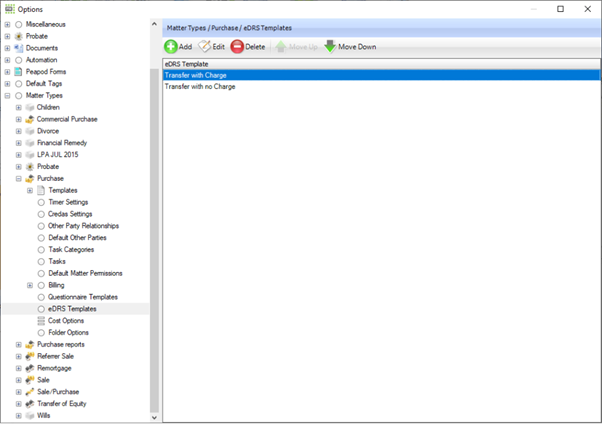Screen dimensions: 602x424
Task: Click the Options window title icon
Action: (x=10, y=9)
